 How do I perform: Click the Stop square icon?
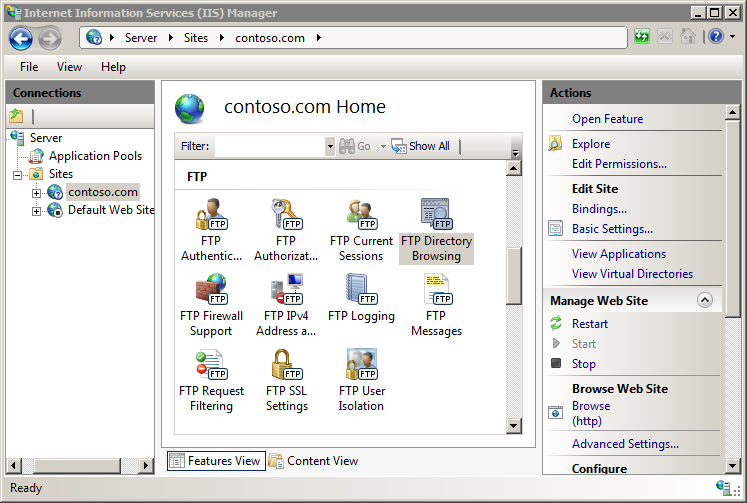[555, 363]
